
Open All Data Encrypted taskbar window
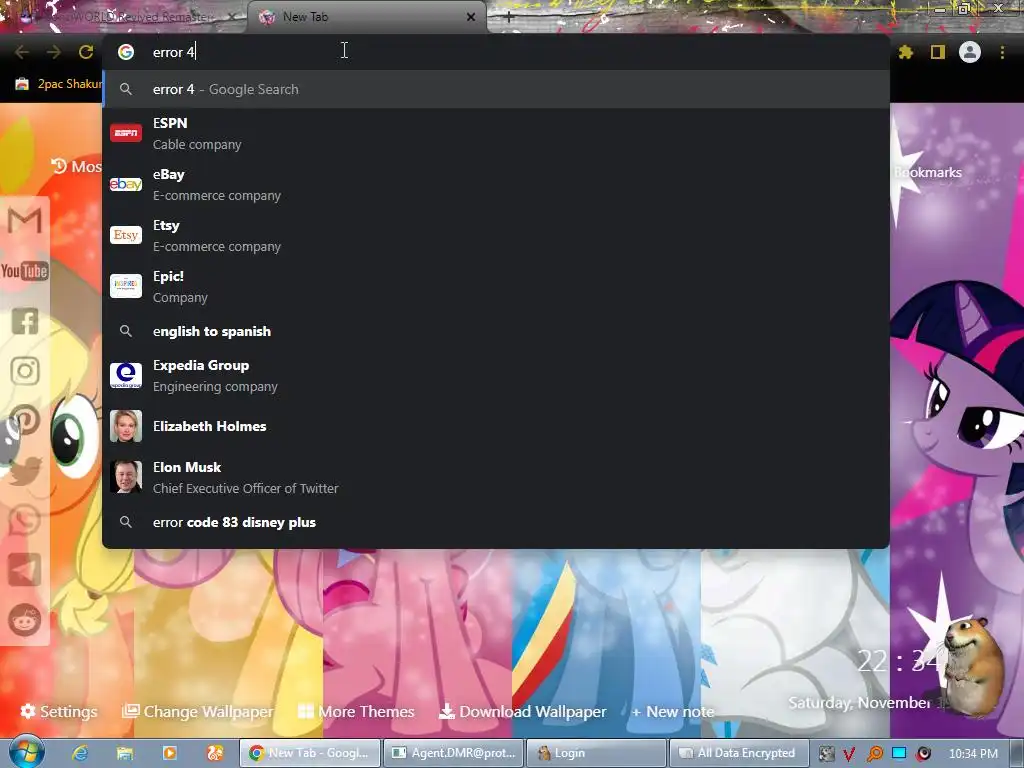pyautogui.click(x=739, y=753)
